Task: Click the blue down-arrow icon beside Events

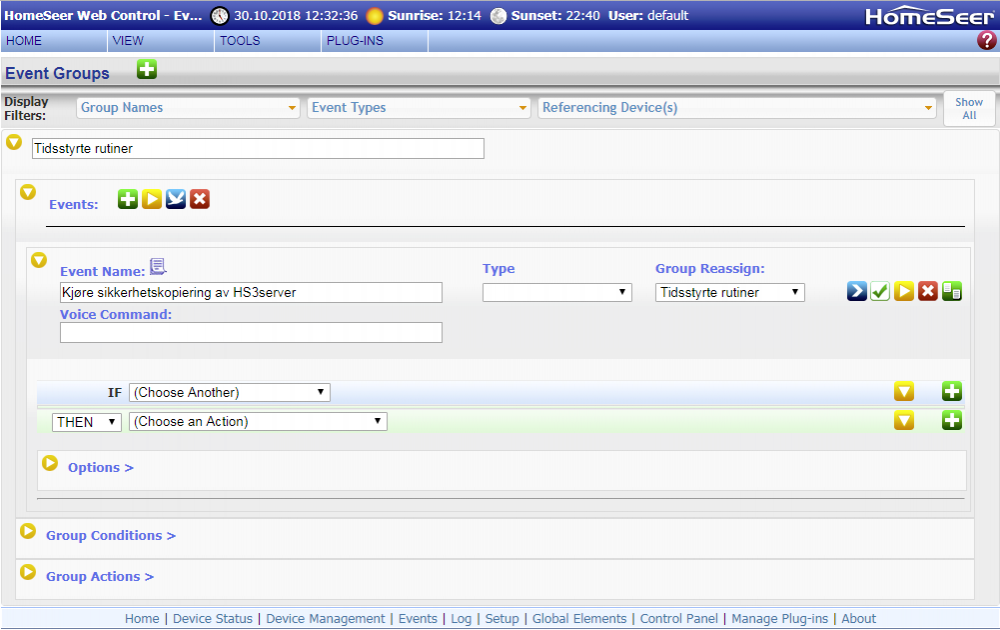Action: 176,200
